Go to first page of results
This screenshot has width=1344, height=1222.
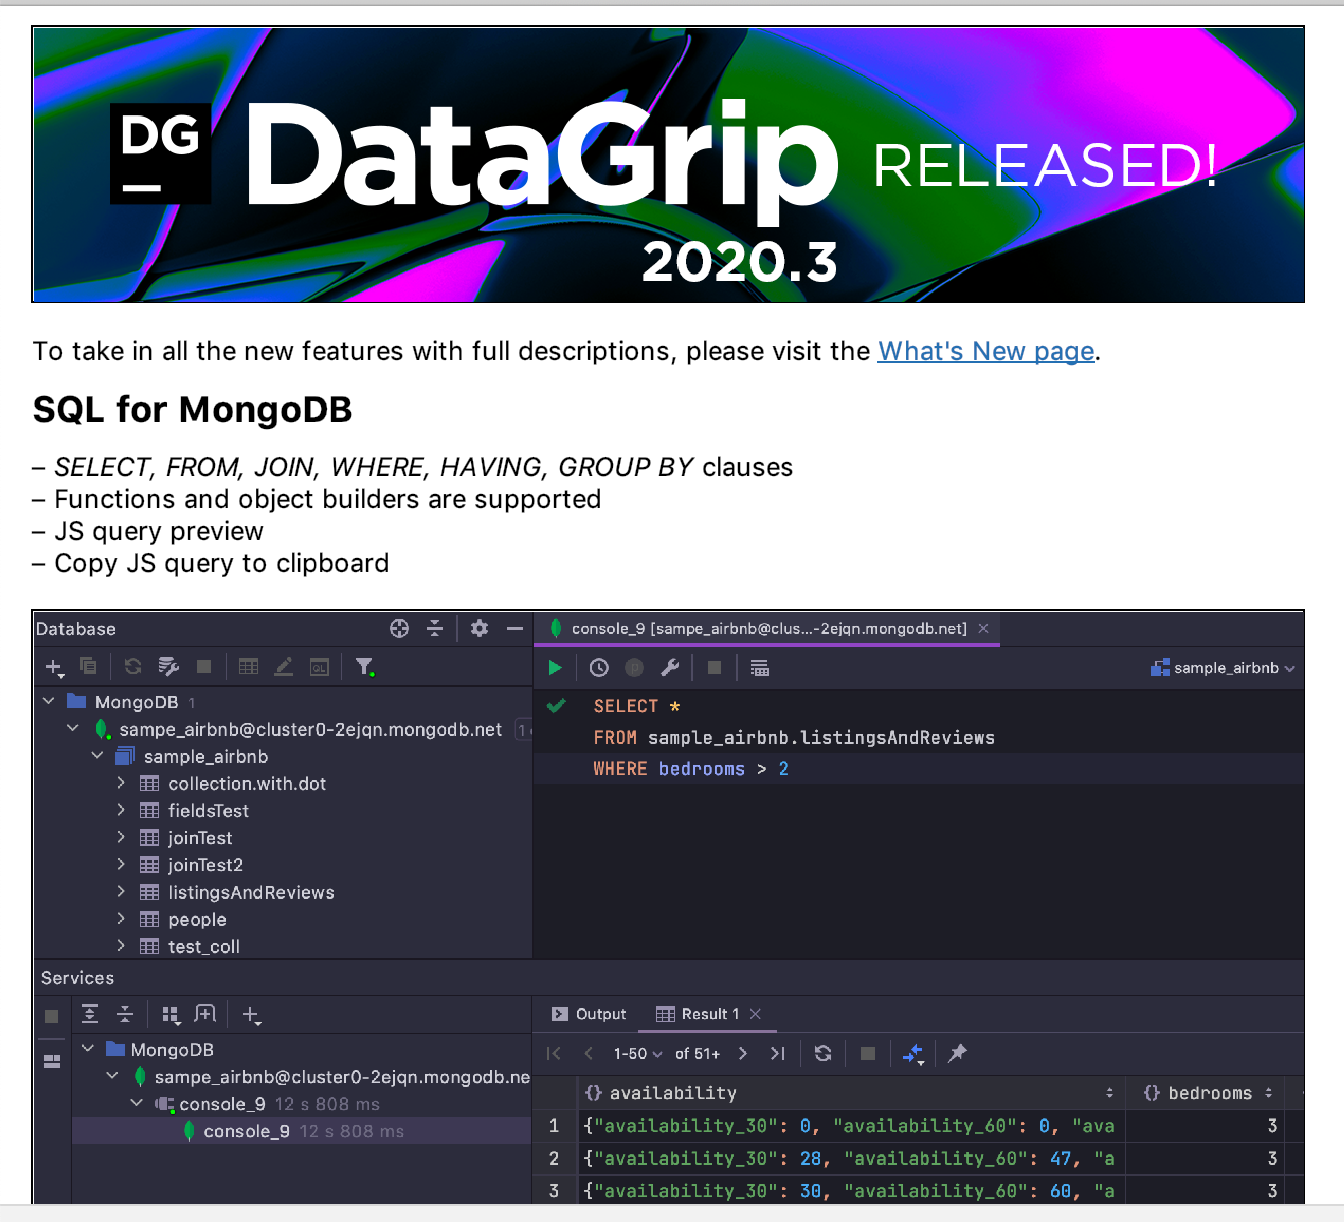[x=554, y=1053]
